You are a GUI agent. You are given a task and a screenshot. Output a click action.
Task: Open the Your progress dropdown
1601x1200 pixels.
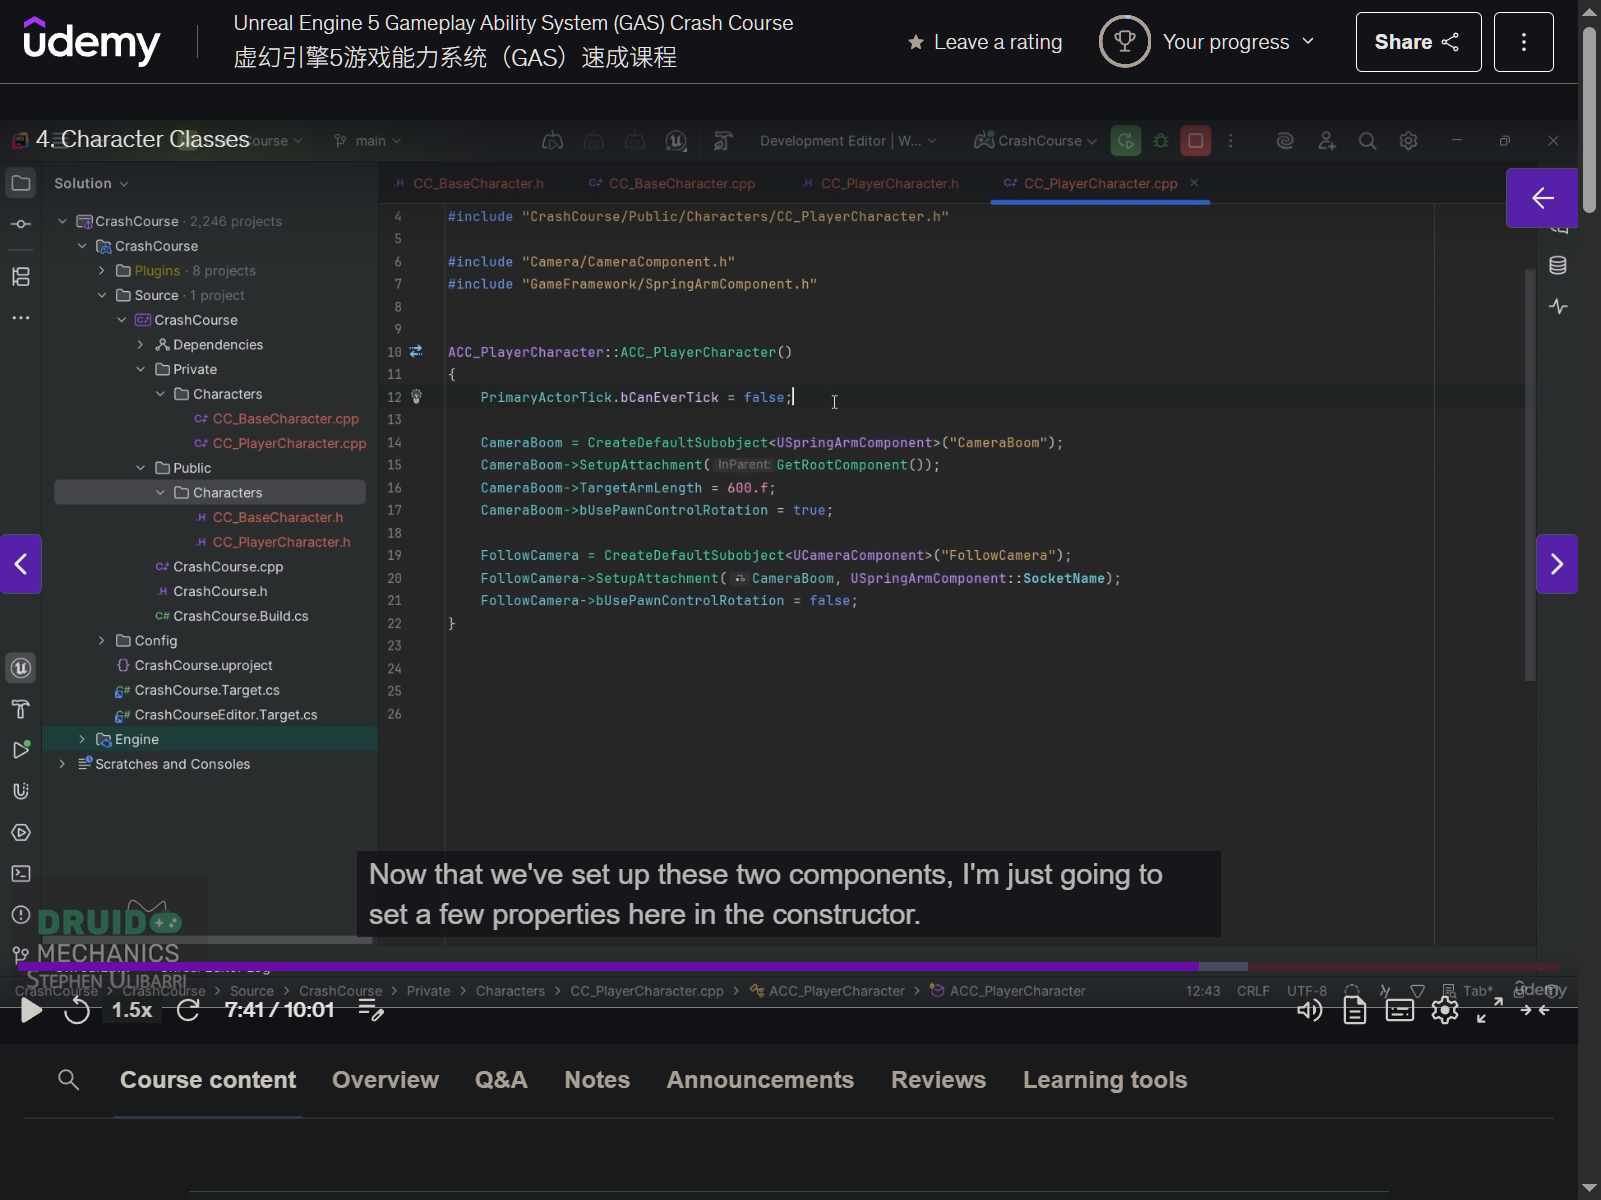(x=1207, y=42)
